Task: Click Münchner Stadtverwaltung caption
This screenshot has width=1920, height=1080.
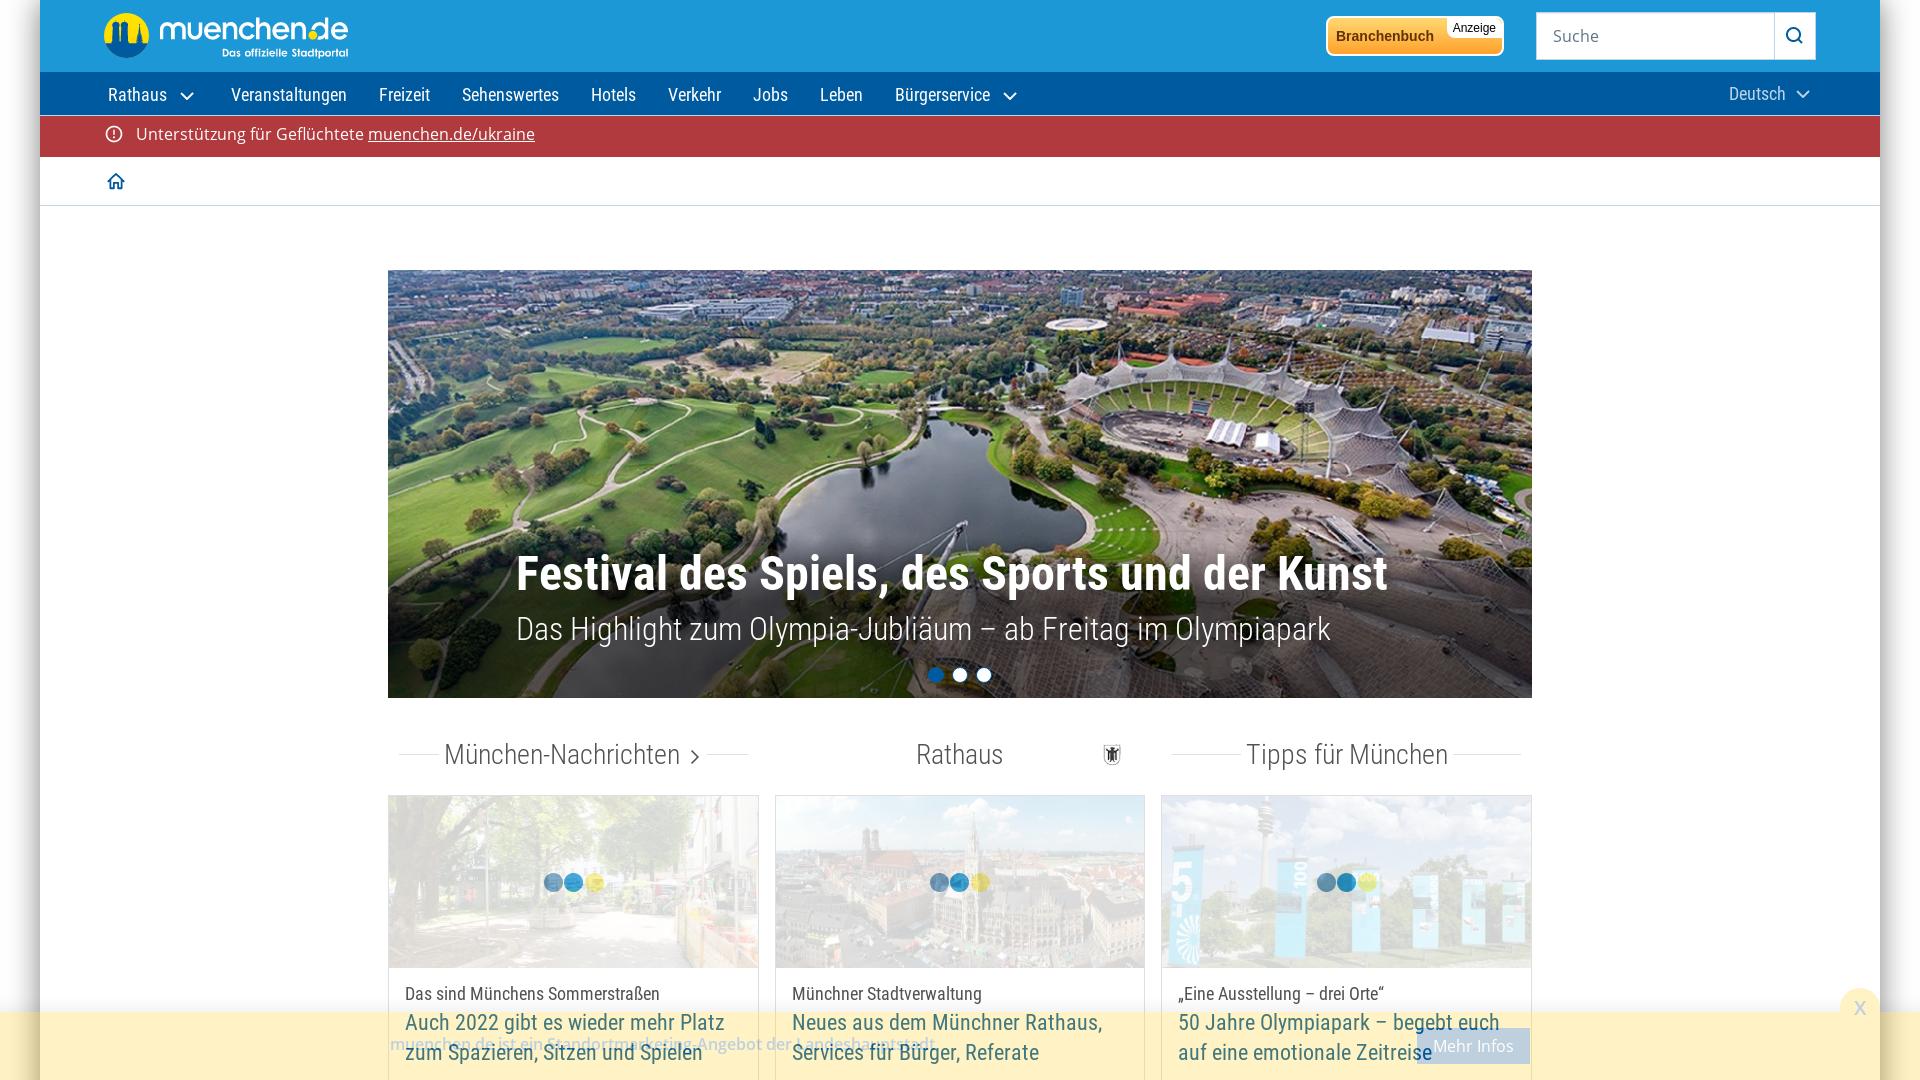Action: click(x=887, y=994)
